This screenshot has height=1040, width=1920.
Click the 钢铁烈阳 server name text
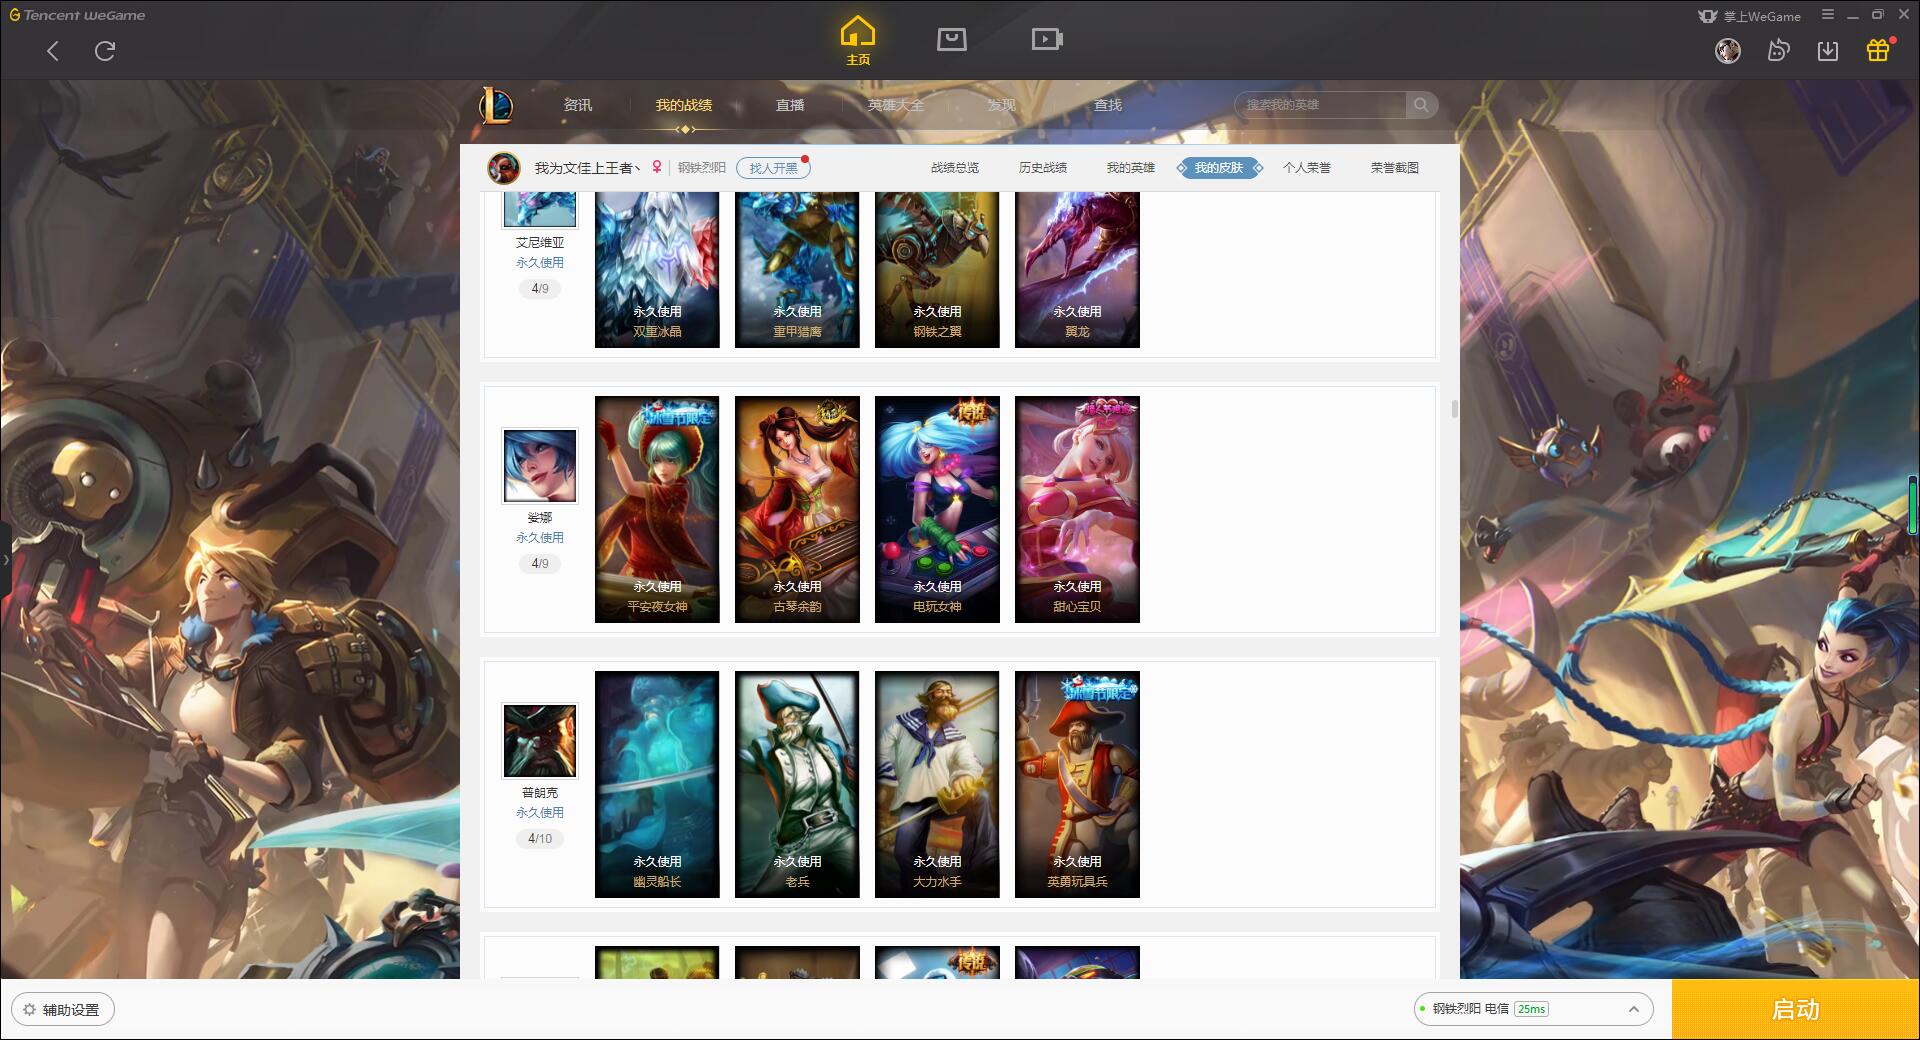701,168
